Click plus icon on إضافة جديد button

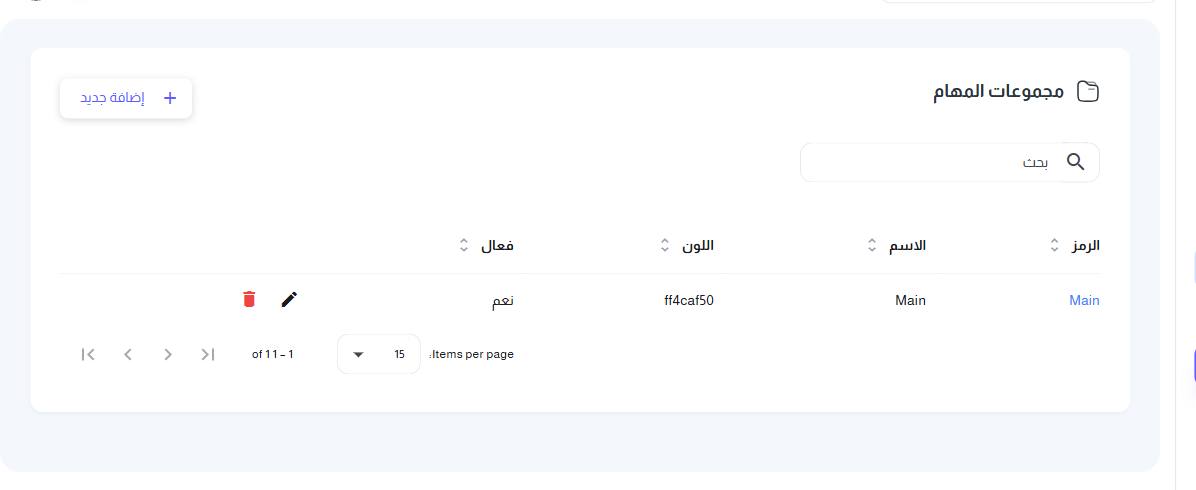(170, 98)
